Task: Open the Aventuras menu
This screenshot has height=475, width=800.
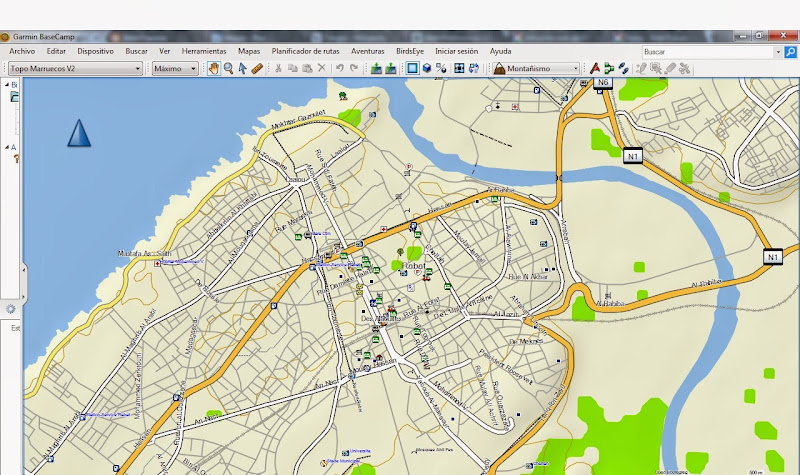Action: [x=367, y=51]
